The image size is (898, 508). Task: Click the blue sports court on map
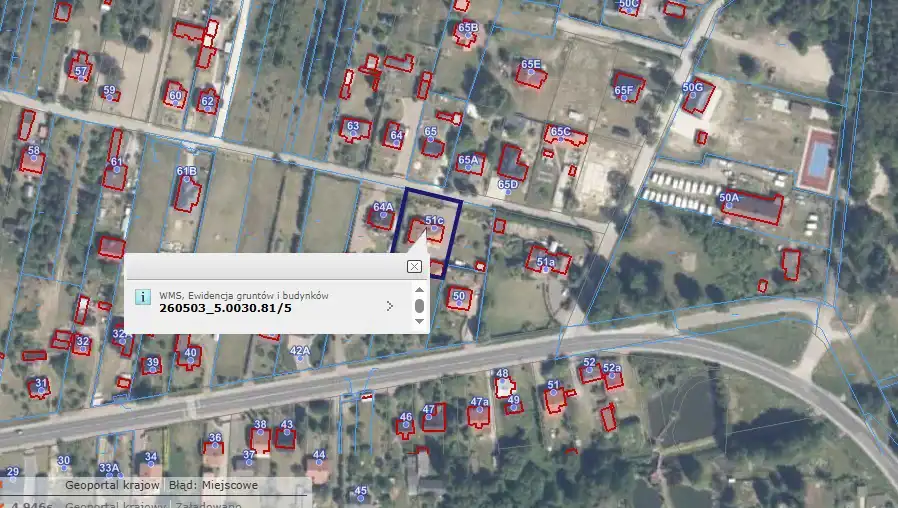tap(817, 157)
